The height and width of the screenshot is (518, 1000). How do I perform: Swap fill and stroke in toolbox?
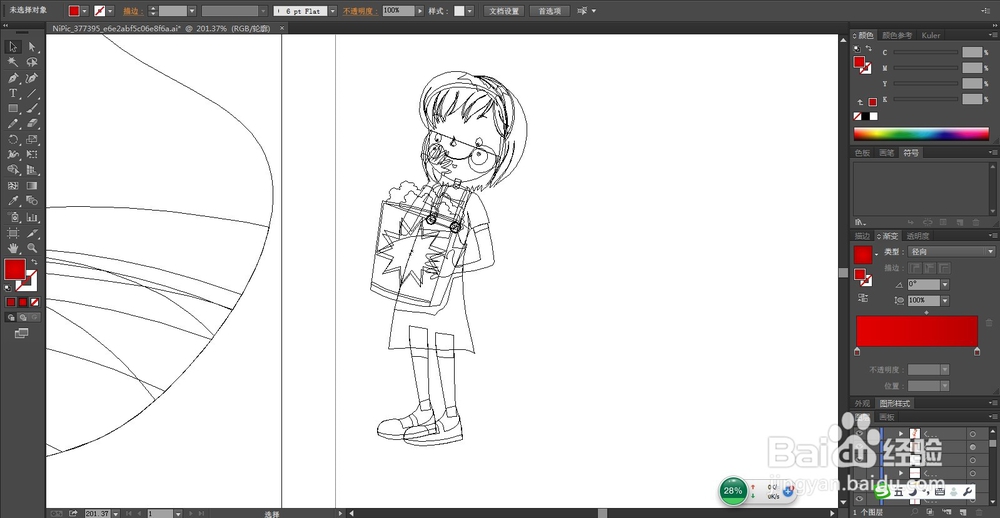click(34, 262)
